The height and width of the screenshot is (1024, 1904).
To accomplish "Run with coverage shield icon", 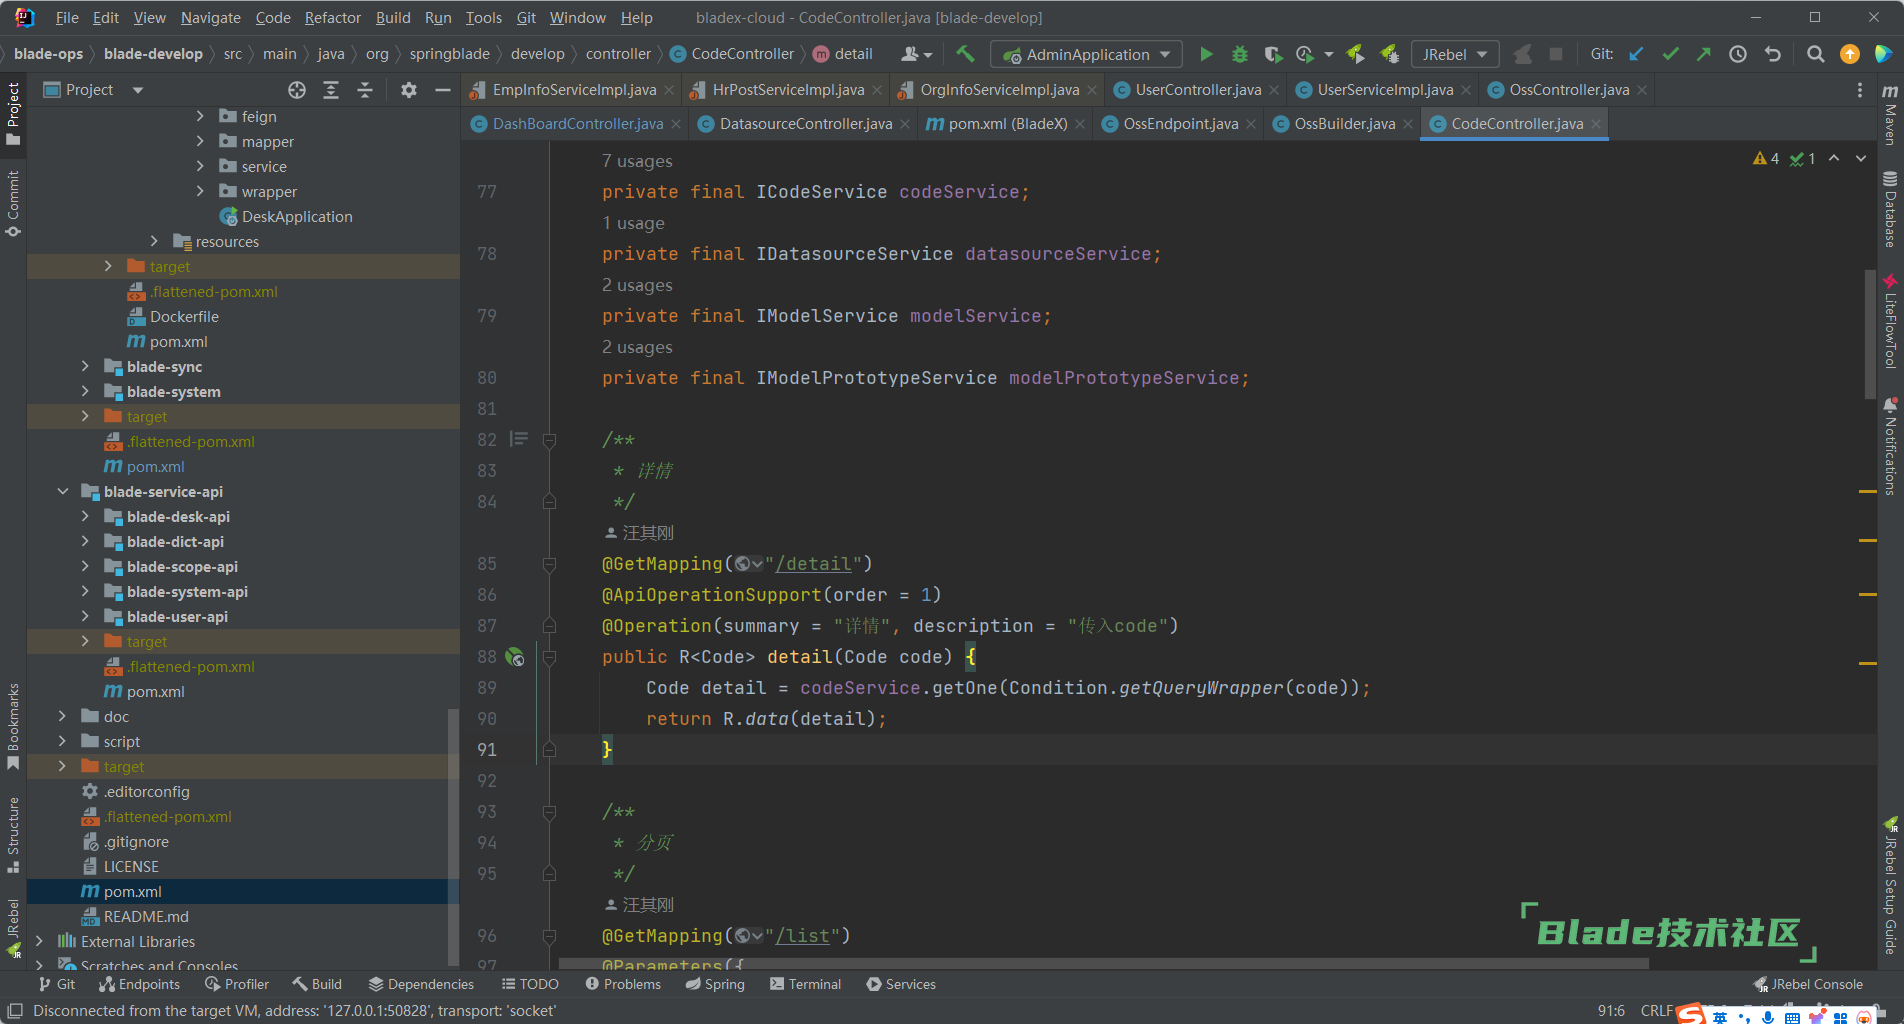I will coord(1272,54).
